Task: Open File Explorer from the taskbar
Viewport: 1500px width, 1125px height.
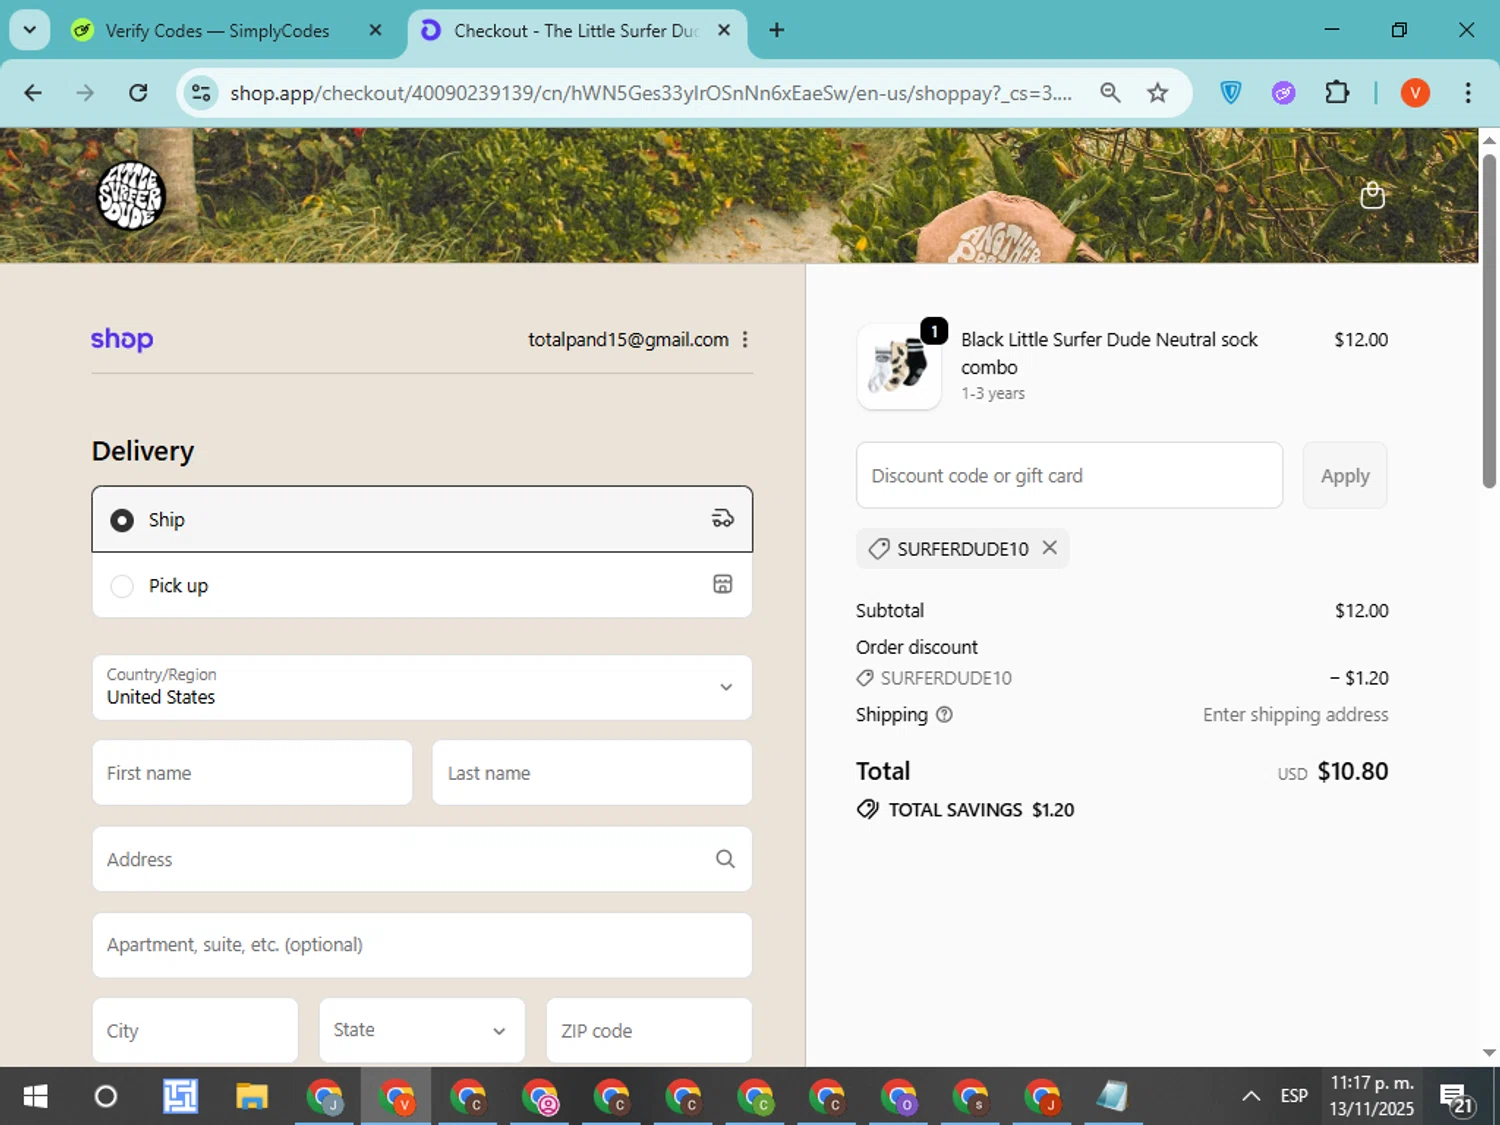Action: tap(252, 1097)
